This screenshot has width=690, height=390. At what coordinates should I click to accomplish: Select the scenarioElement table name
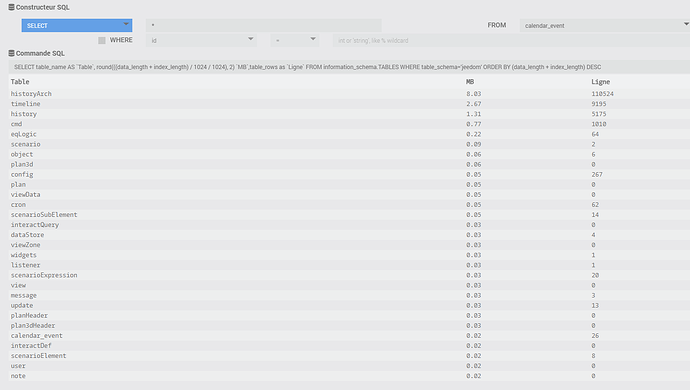click(38, 356)
